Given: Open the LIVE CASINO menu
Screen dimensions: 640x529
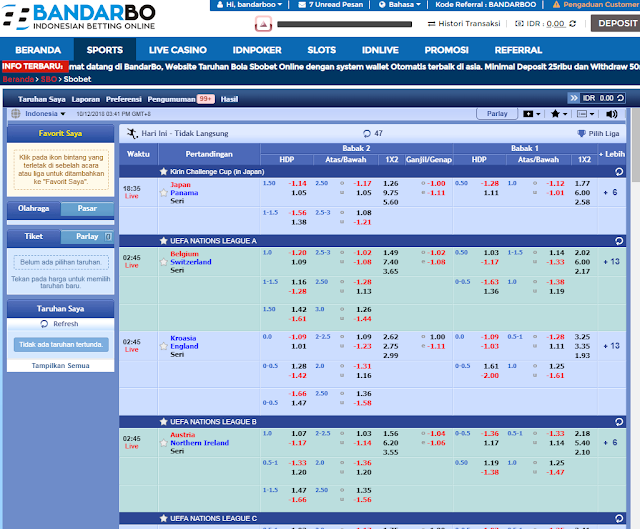Looking at the screenshot, I should pyautogui.click(x=178, y=50).
